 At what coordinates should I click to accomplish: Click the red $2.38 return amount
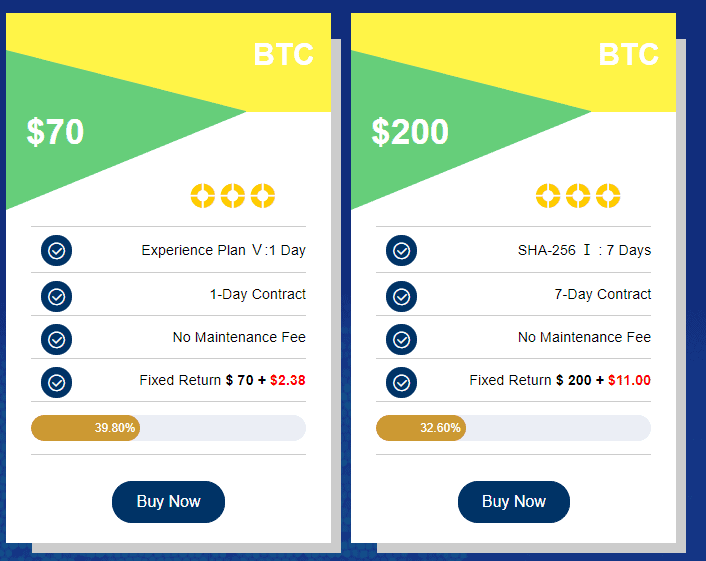click(288, 380)
